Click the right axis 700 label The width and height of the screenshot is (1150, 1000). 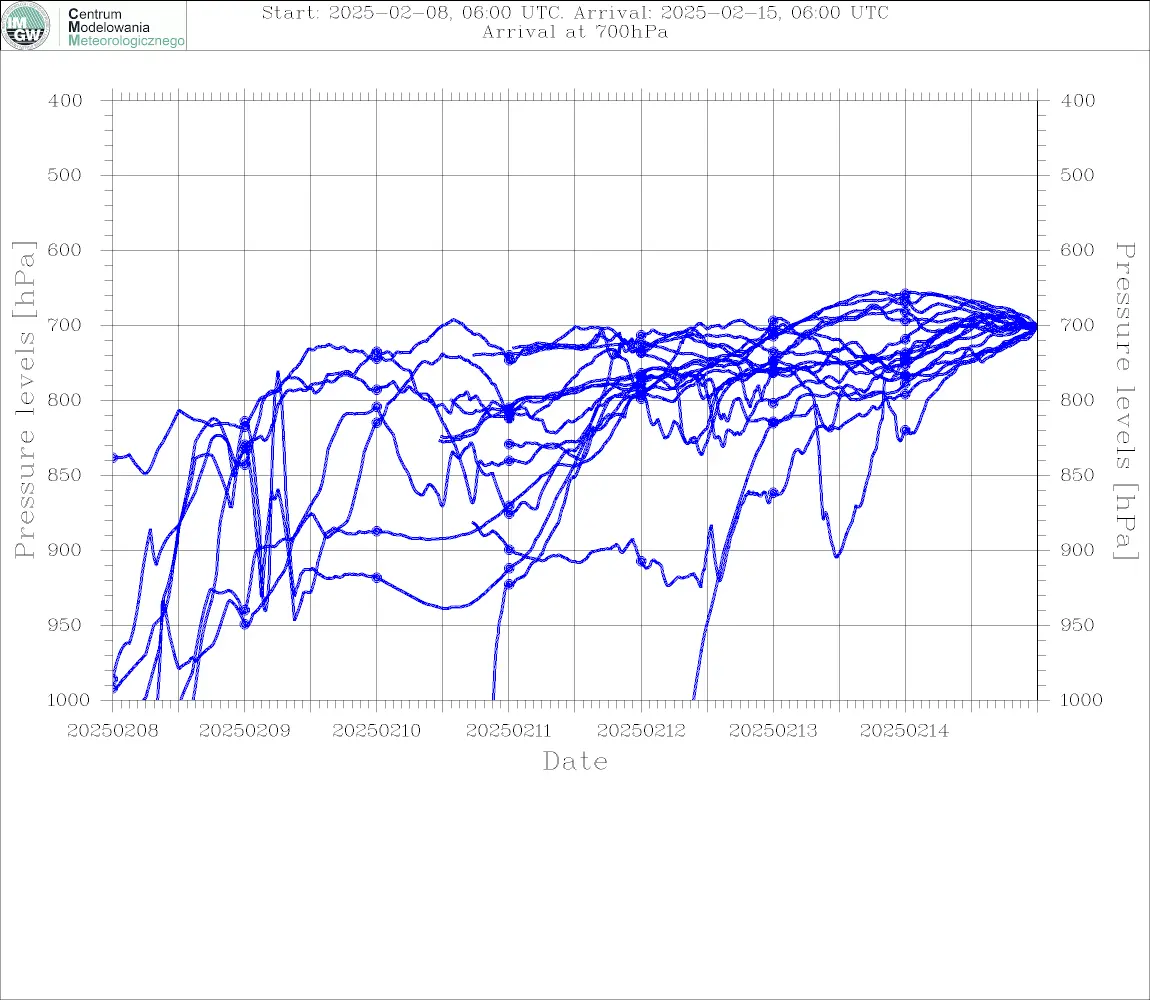coord(1077,324)
